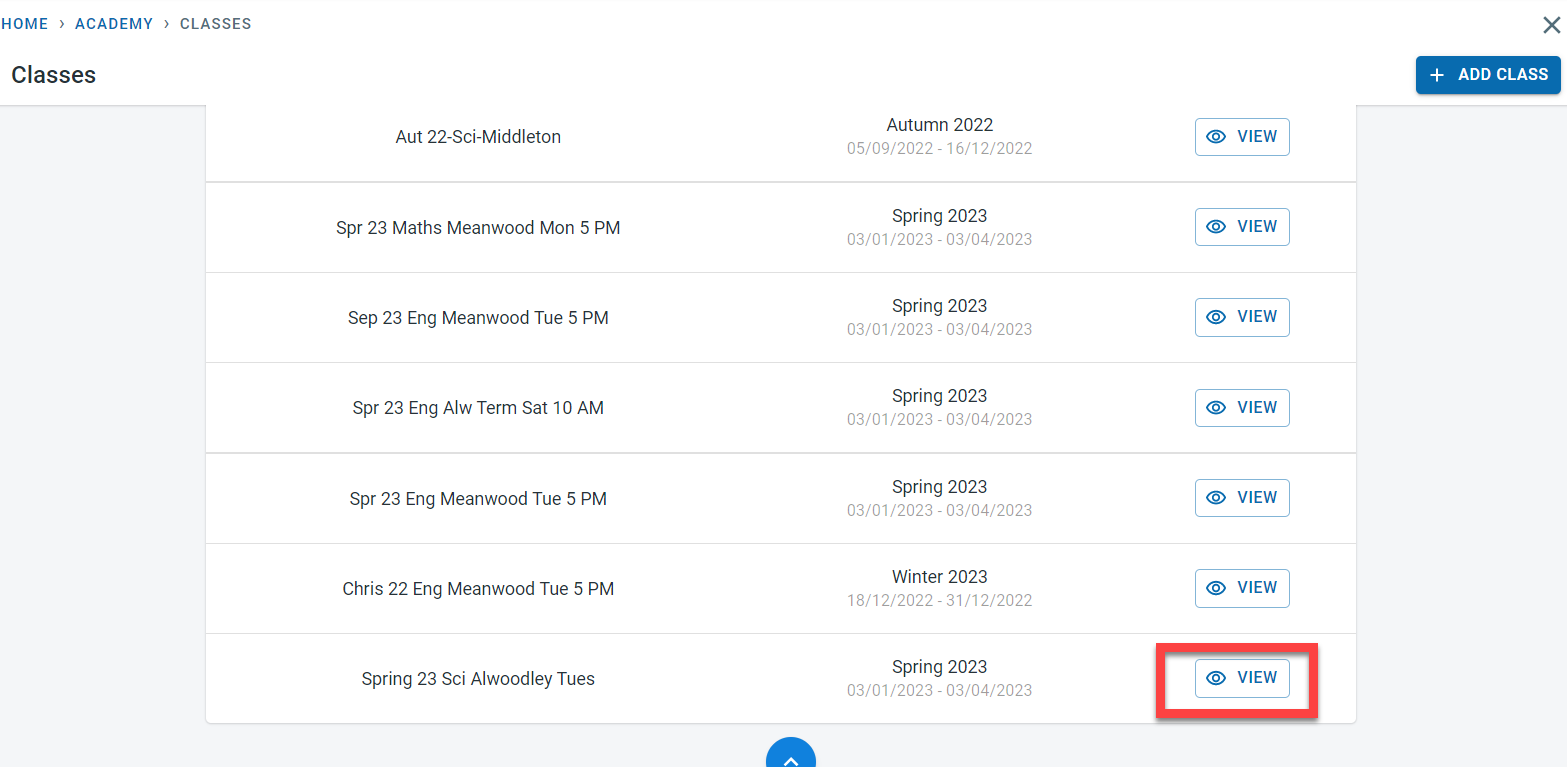Eye icon for Spr 23 Eng Meanwood Tue

[x=1216, y=498]
